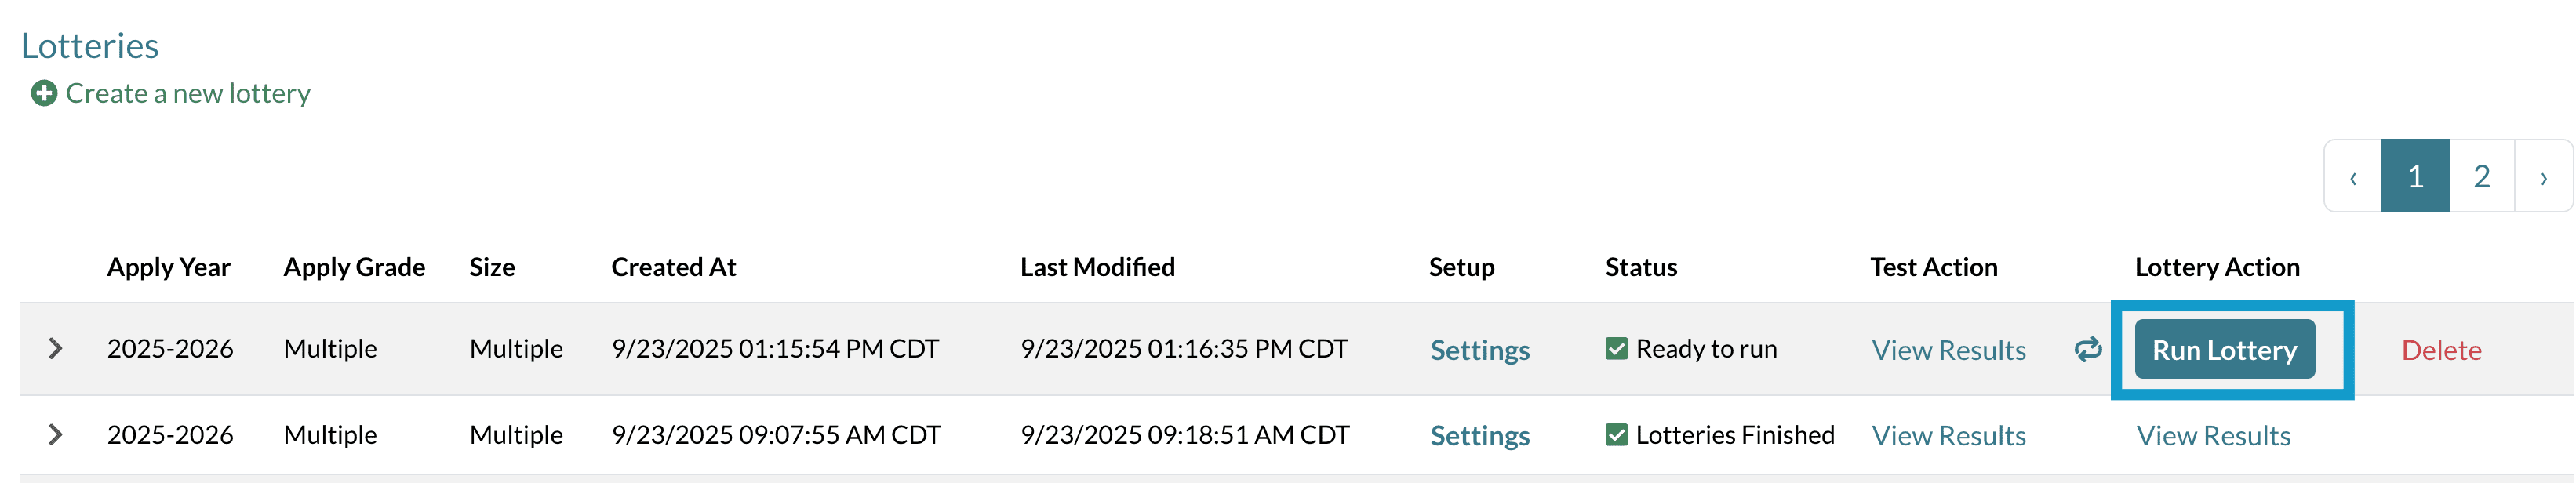Select page 1 in pagination

(x=2415, y=177)
